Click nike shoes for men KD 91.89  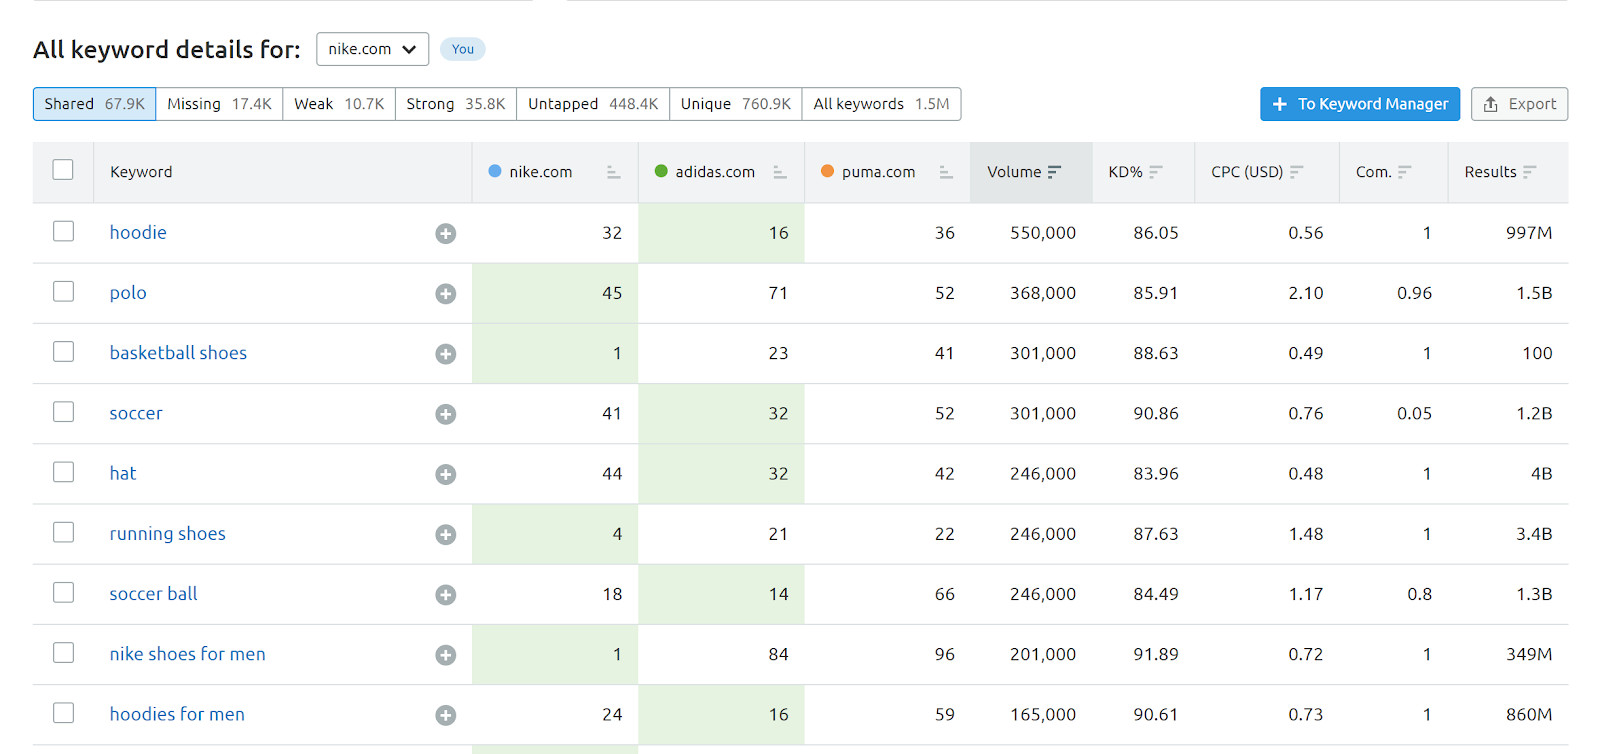click(x=1156, y=654)
